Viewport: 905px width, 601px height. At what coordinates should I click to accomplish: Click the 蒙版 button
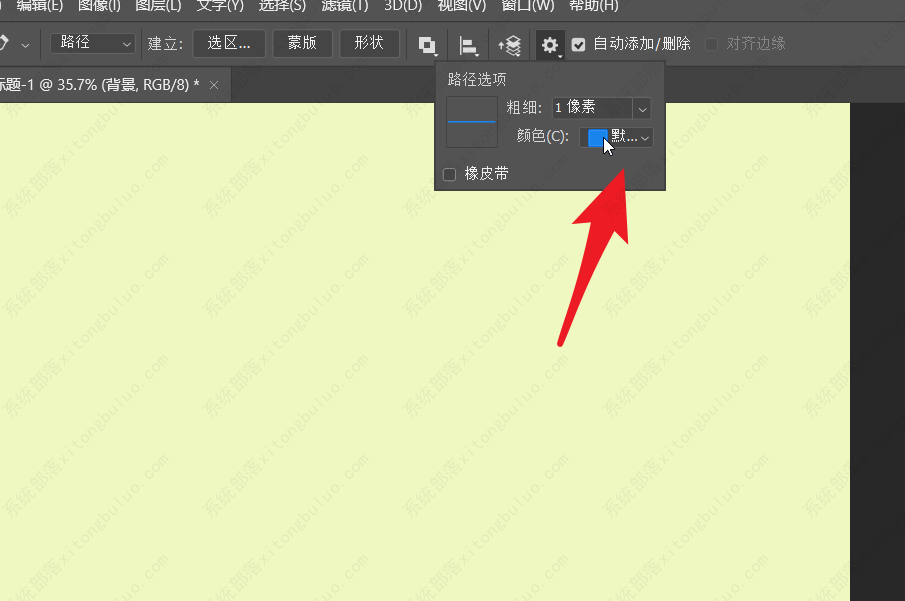click(302, 43)
